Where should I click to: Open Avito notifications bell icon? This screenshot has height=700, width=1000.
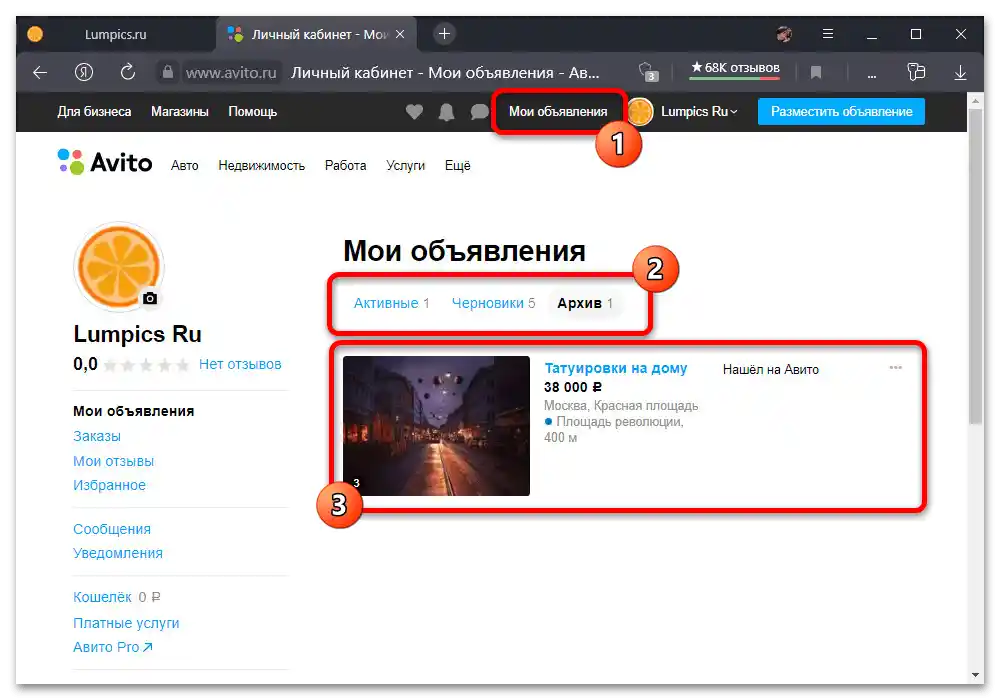pyautogui.click(x=446, y=112)
